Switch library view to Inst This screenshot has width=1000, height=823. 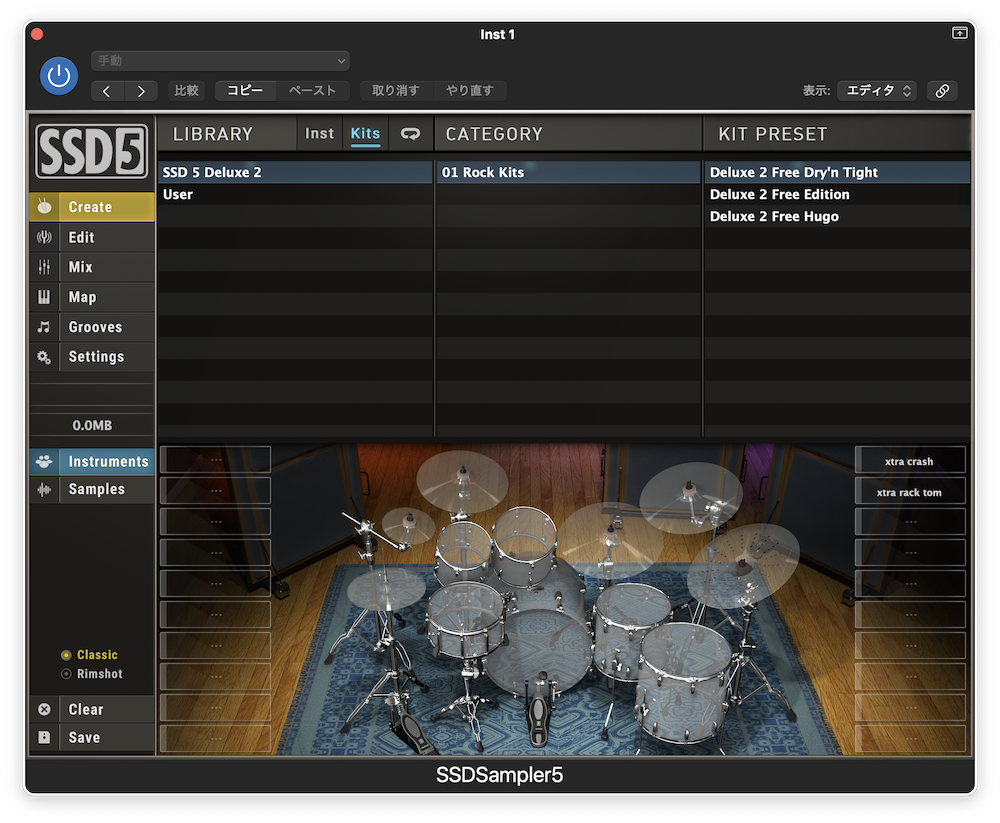tap(320, 133)
